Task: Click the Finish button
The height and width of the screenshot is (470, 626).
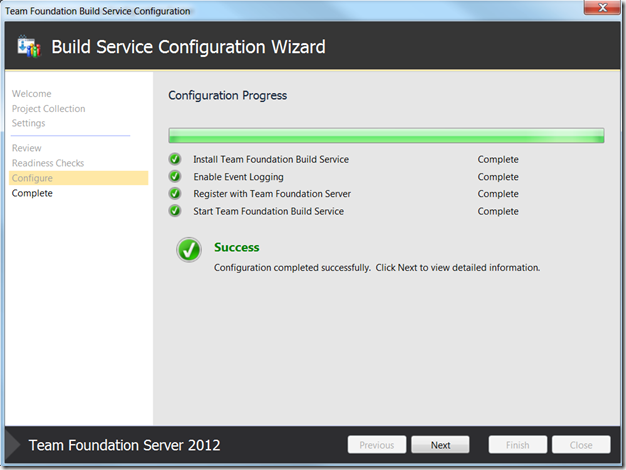Action: pos(517,445)
